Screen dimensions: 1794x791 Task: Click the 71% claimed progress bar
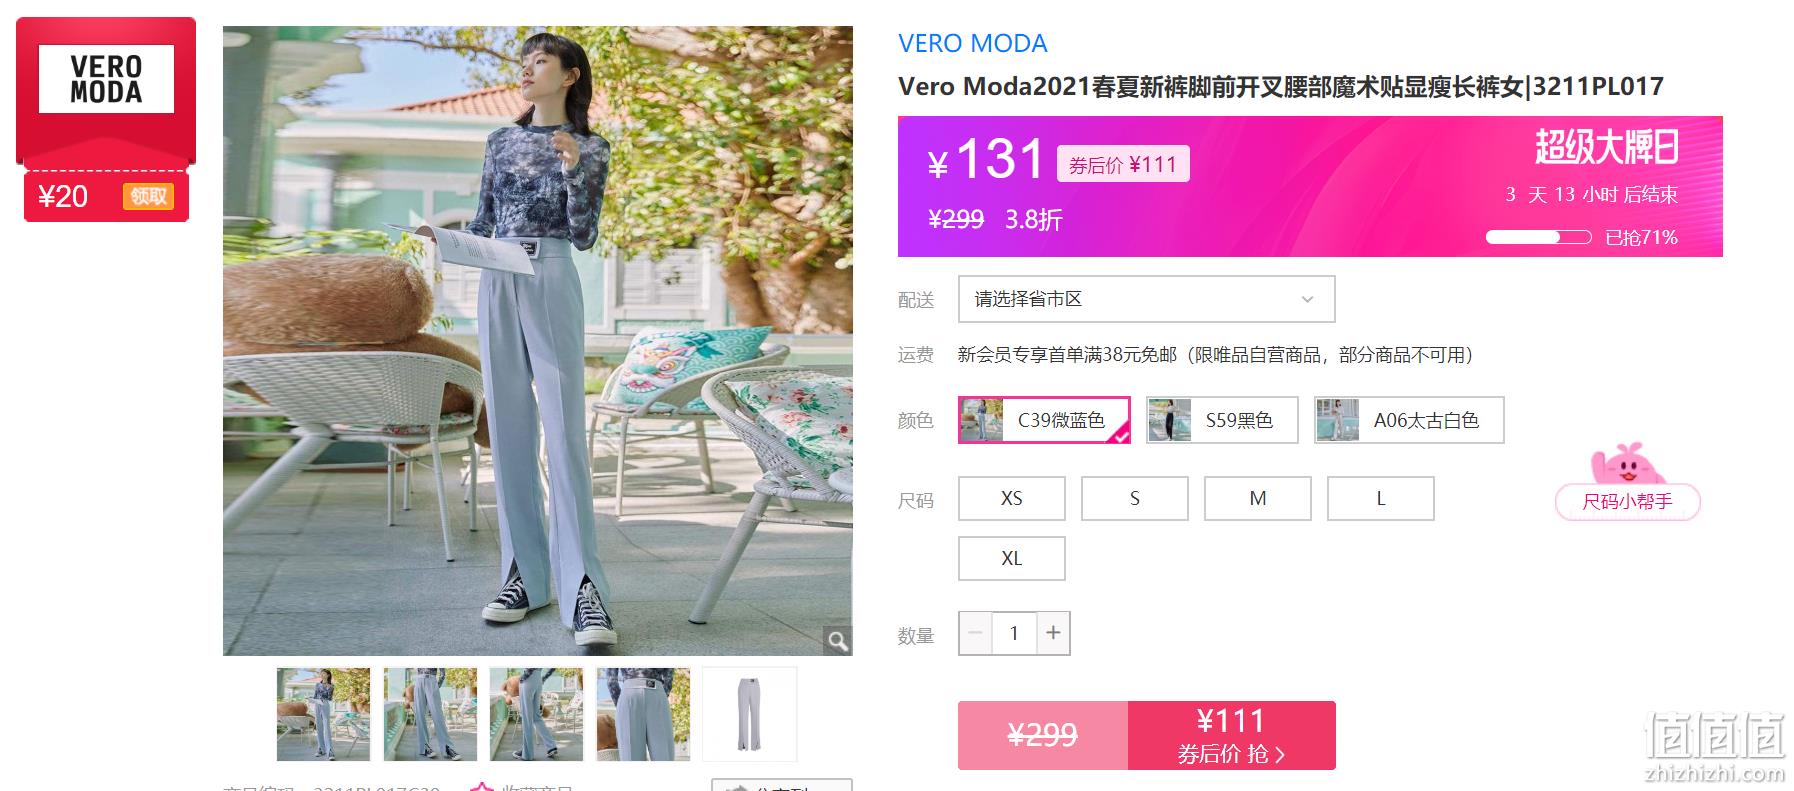[x=1538, y=237]
